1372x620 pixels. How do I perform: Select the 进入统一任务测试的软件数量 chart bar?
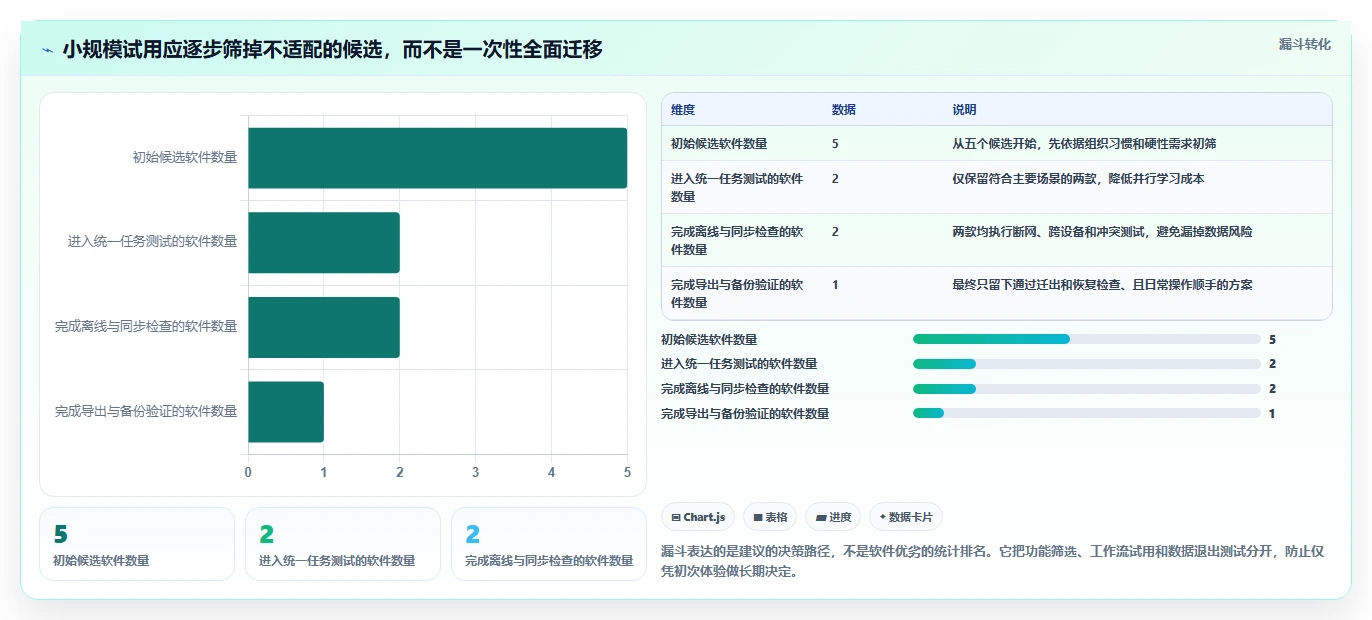[324, 242]
